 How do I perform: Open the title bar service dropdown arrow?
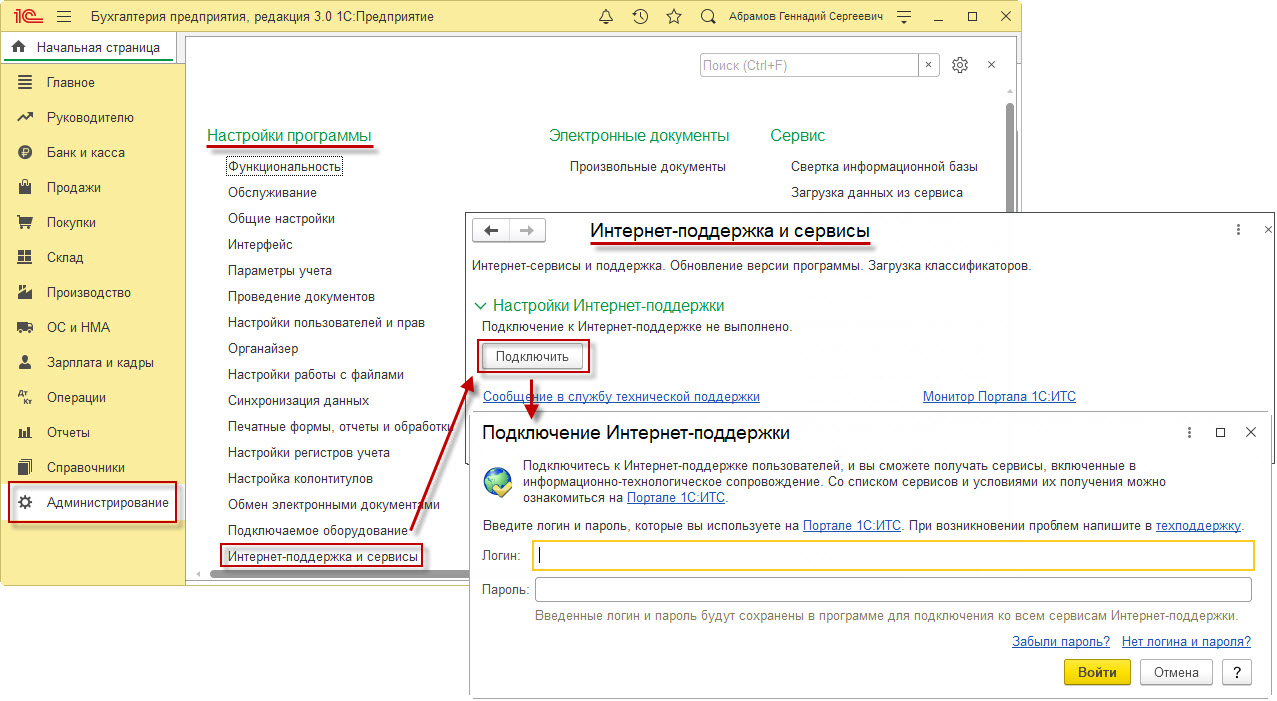click(x=904, y=17)
